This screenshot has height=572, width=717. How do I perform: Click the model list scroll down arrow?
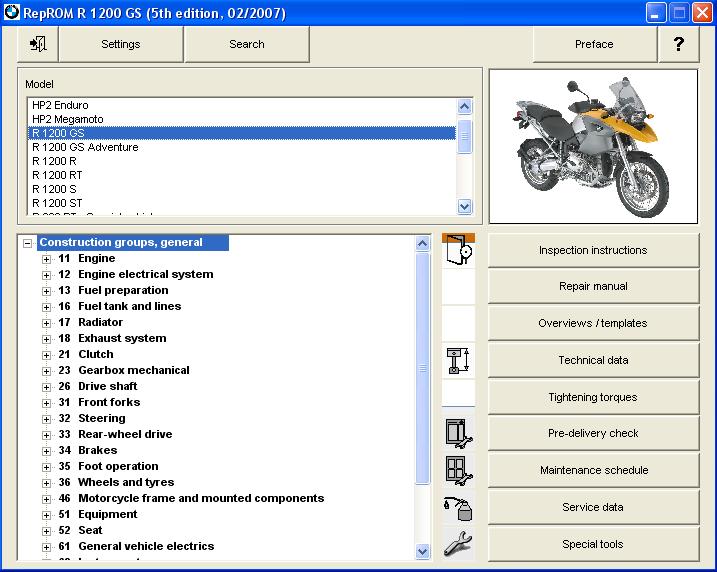point(465,206)
